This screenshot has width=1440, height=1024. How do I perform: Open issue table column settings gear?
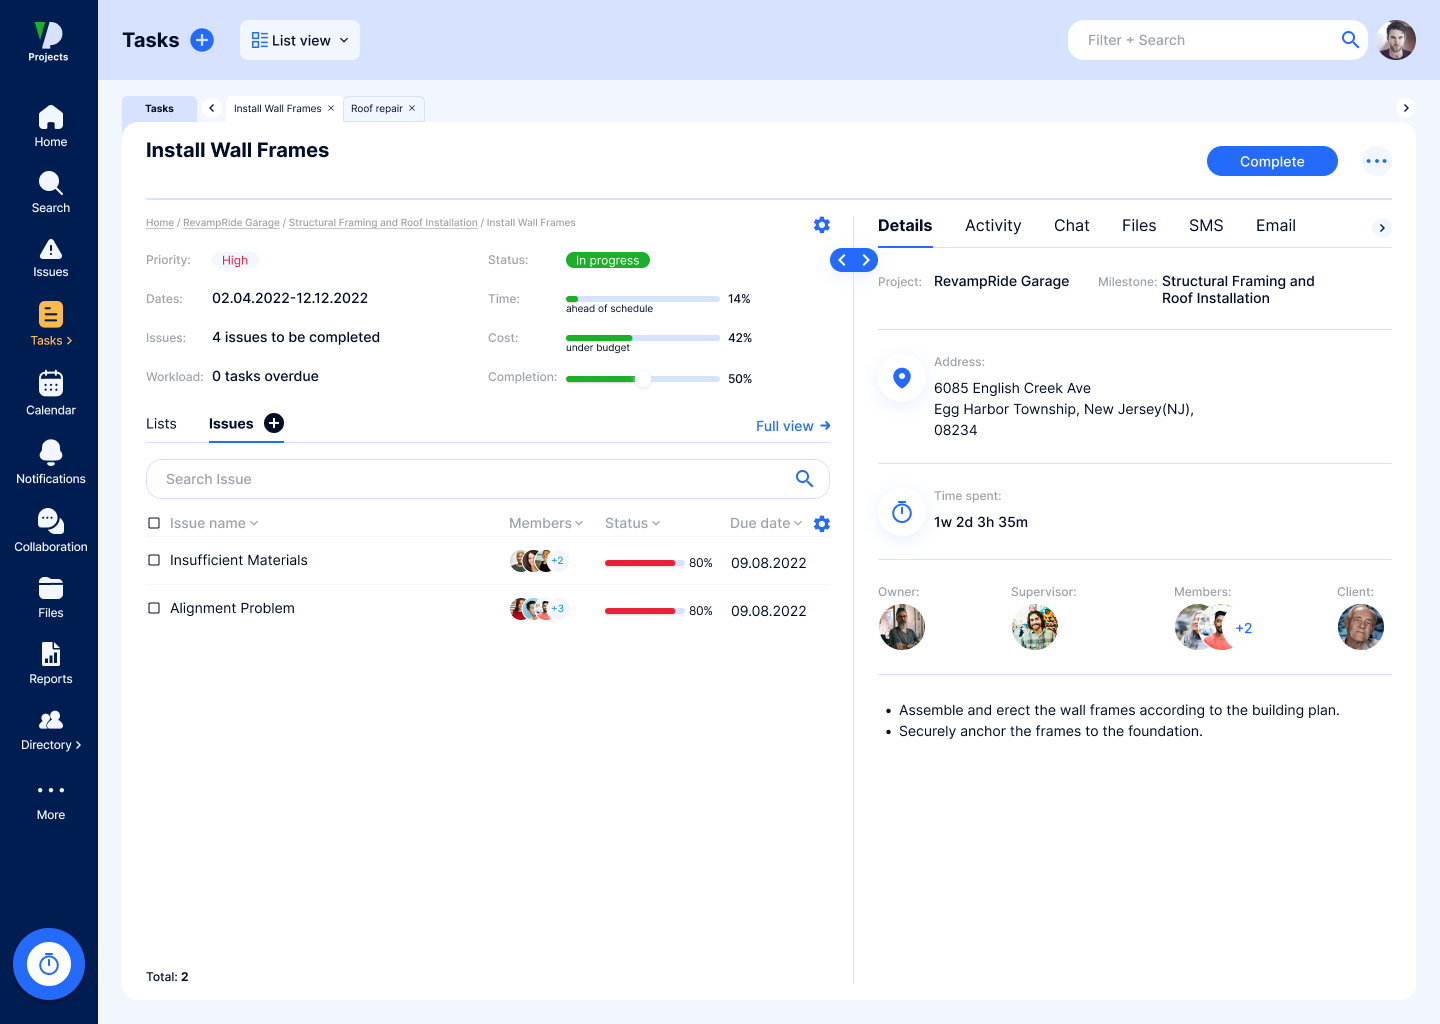(x=822, y=524)
